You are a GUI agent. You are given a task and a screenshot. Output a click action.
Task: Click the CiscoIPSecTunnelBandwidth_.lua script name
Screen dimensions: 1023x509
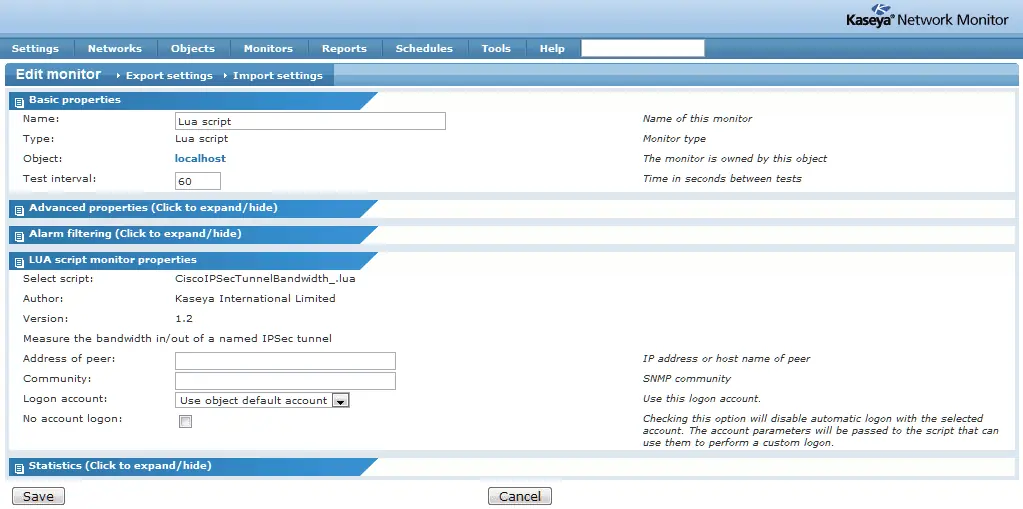[266, 279]
